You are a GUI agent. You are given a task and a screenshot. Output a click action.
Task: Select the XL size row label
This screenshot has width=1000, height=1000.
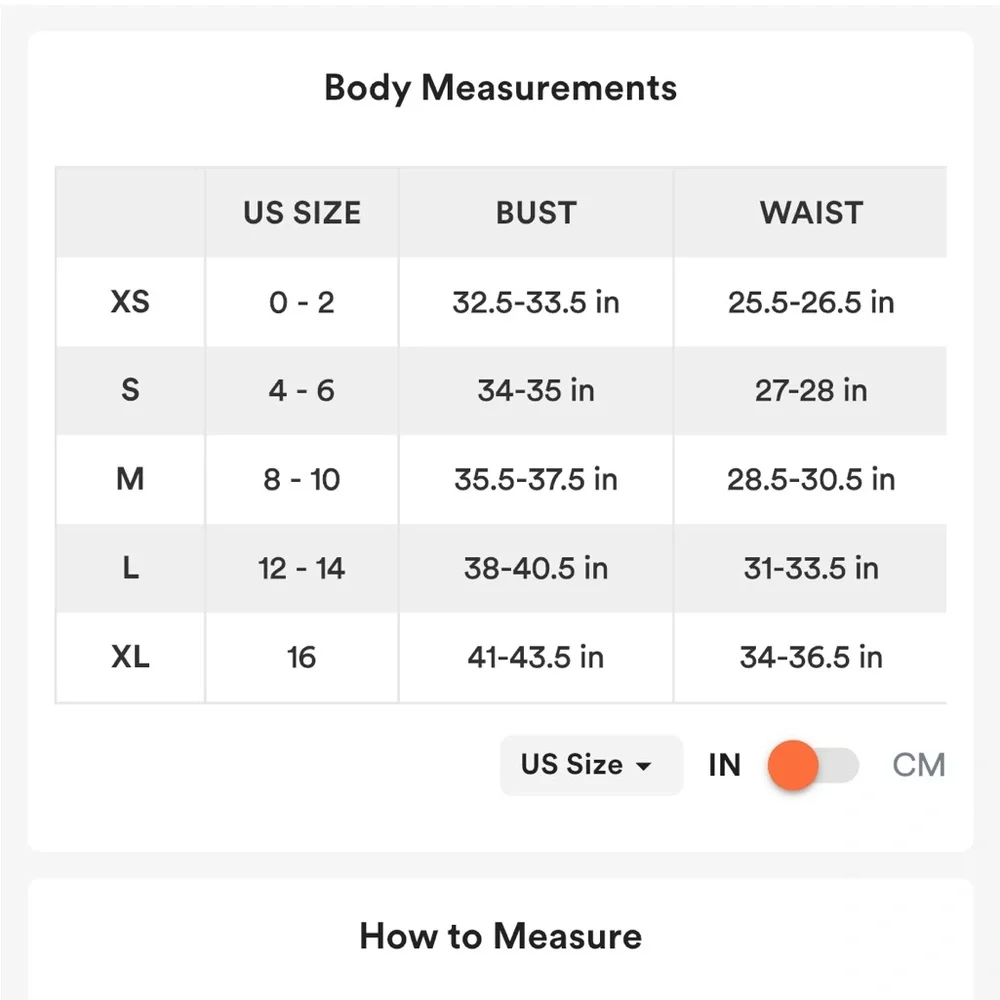click(130, 657)
